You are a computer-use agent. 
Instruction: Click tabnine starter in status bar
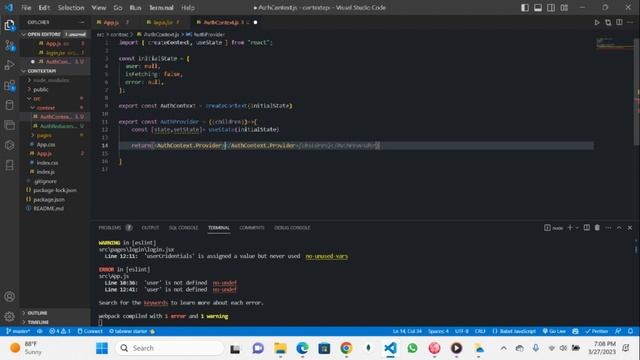point(132,331)
